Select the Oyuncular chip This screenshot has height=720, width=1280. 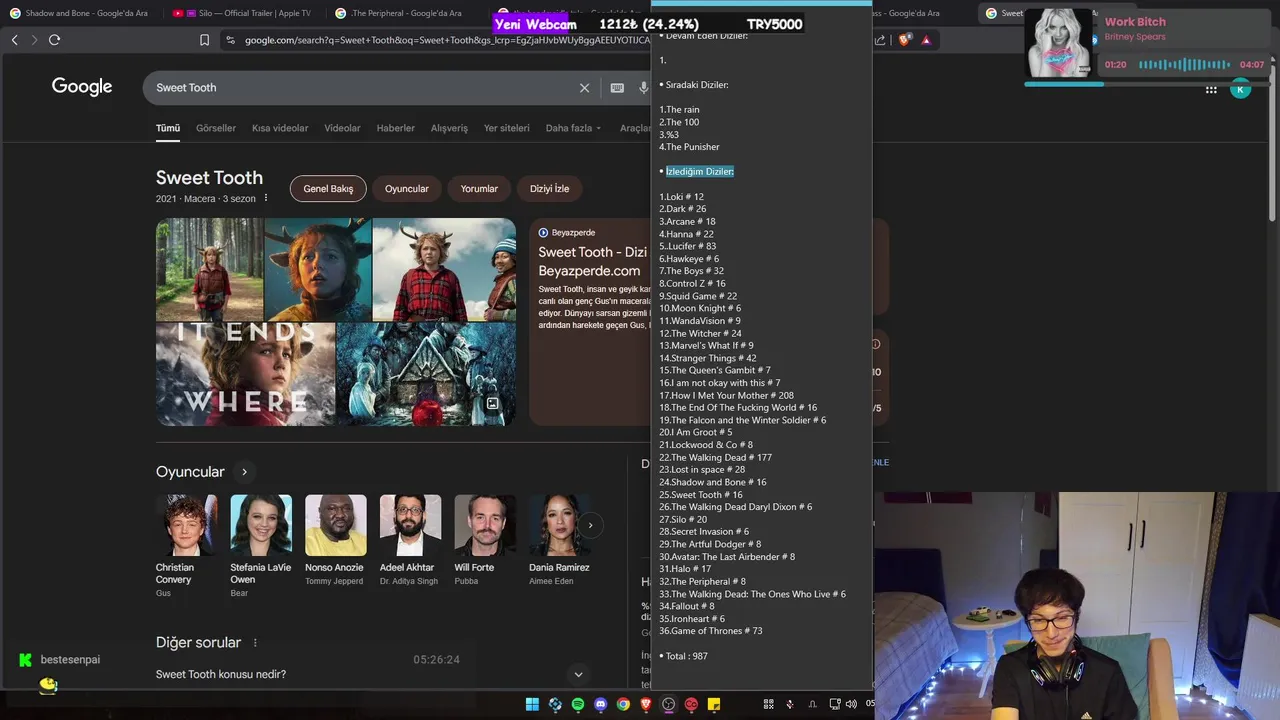(407, 189)
